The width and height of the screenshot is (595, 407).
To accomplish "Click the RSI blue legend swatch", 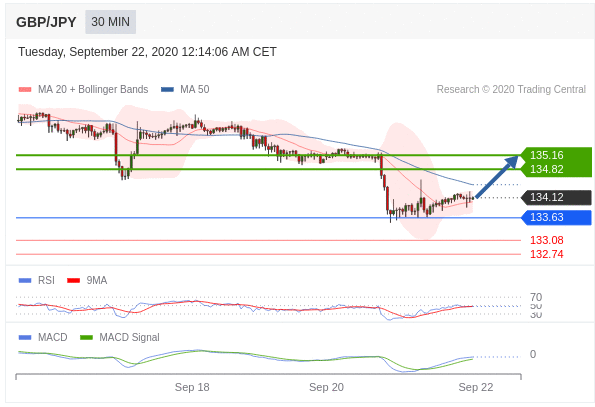I will 25,280.
